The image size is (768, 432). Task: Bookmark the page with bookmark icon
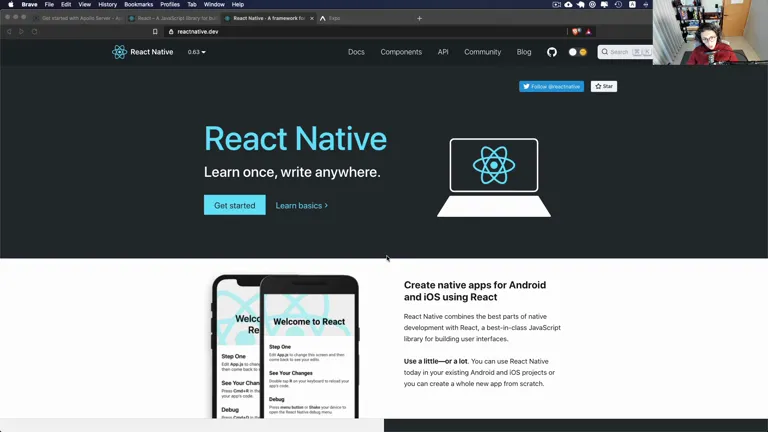point(155,31)
